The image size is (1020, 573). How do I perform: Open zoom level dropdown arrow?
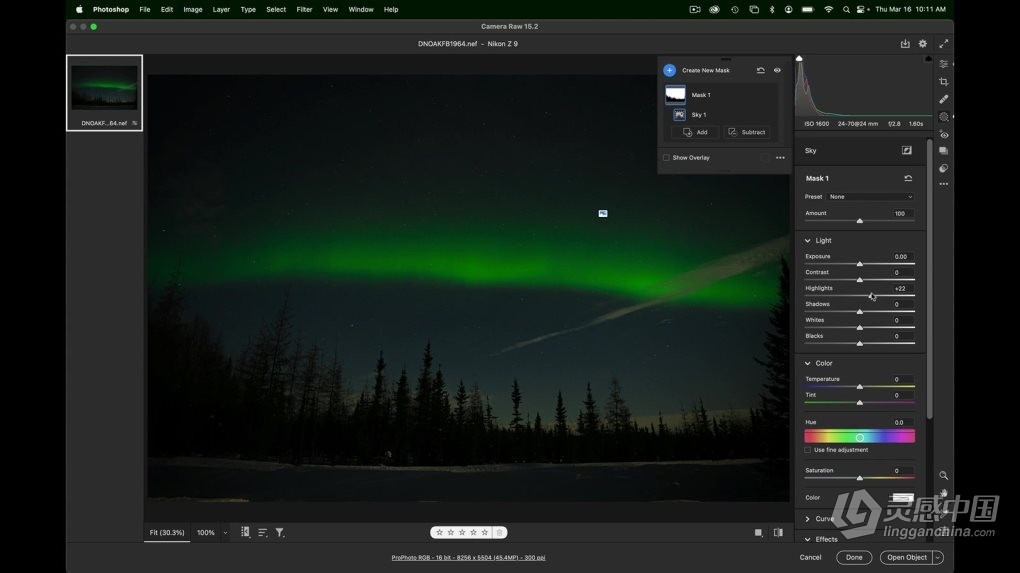click(226, 533)
